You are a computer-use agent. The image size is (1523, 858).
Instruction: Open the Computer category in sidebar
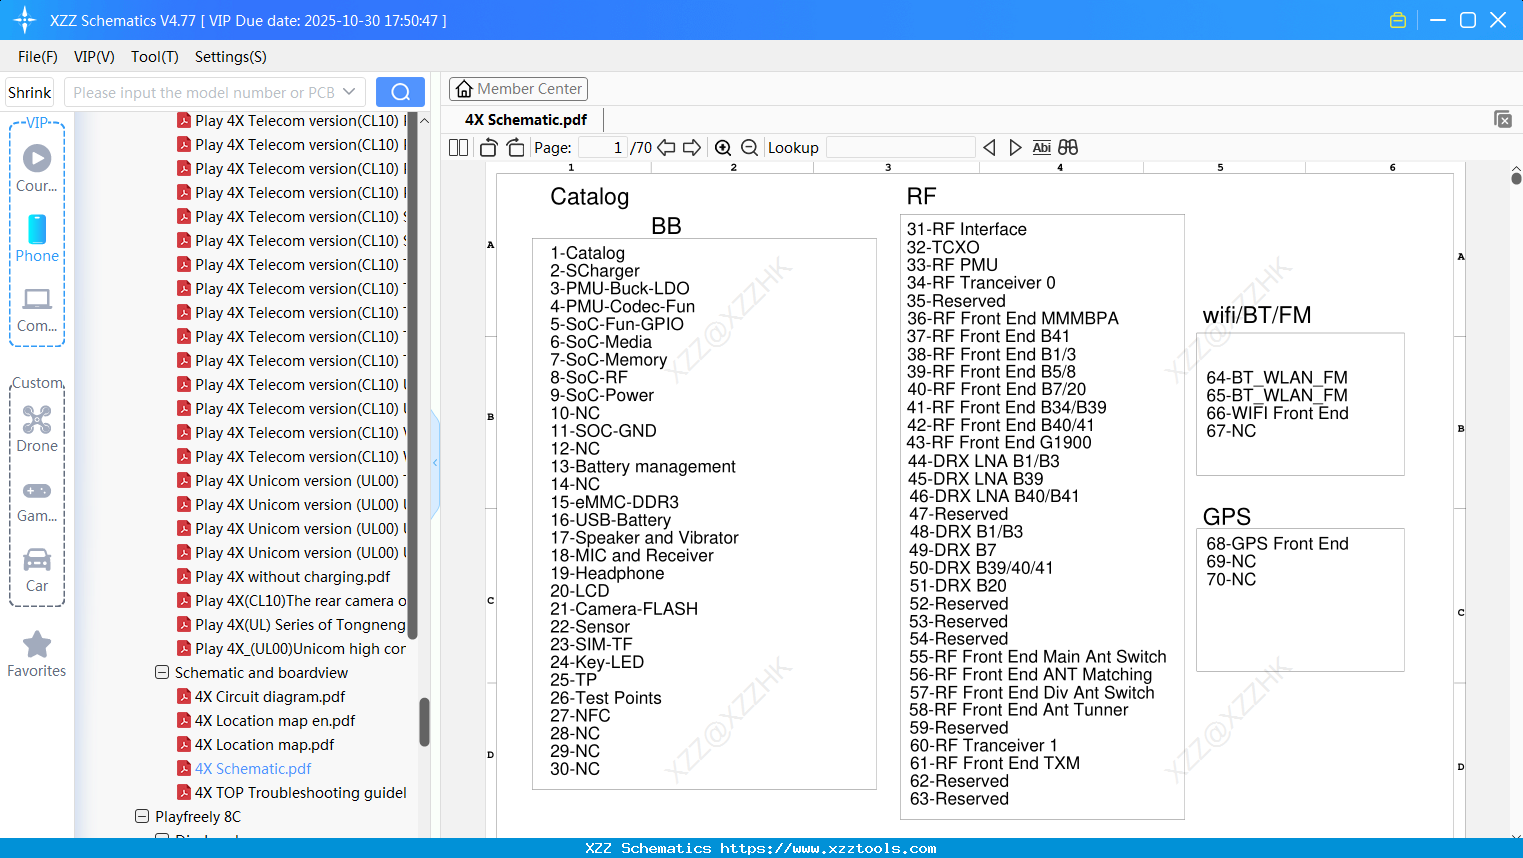click(37, 309)
